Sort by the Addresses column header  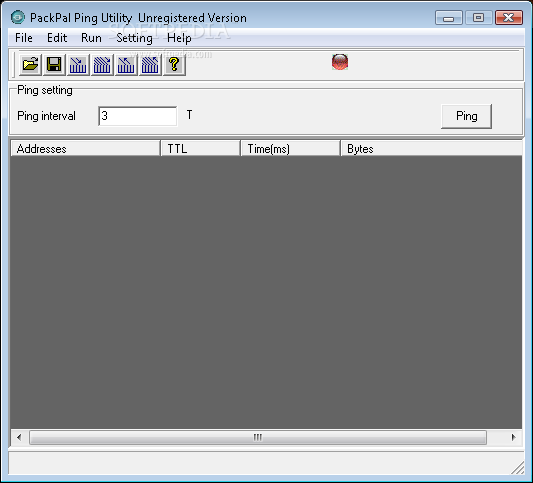tap(85, 149)
